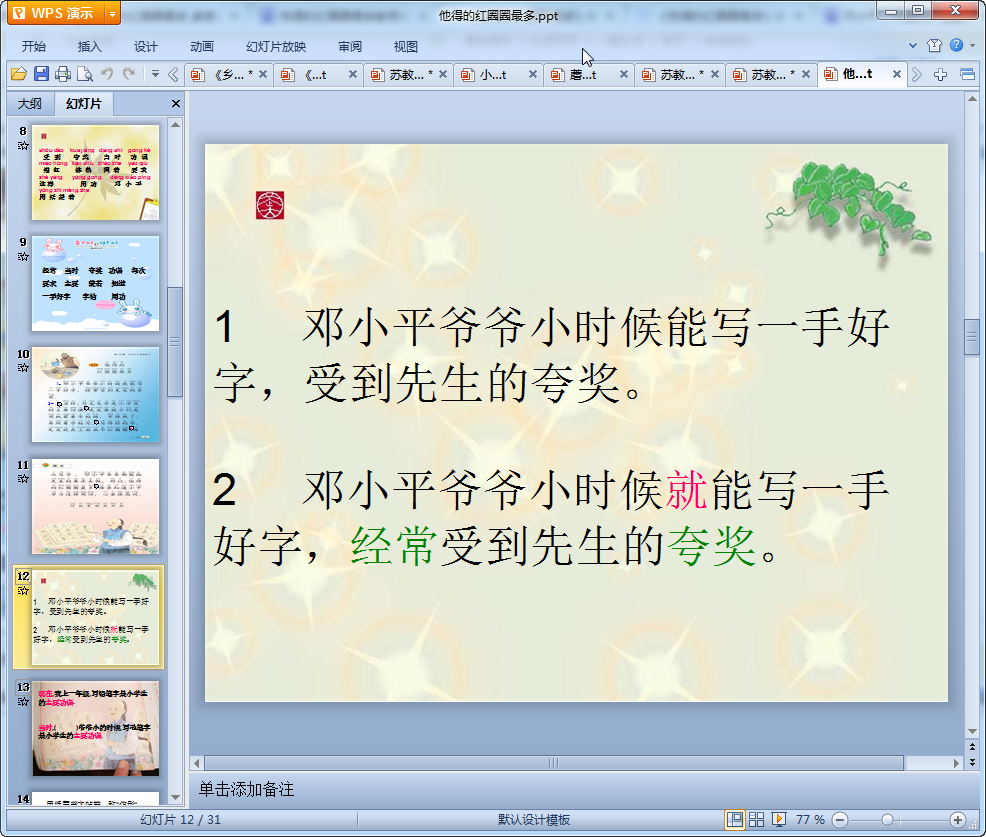The image size is (986, 837).
Task: Open the 设计 ribbon tab
Action: pos(145,47)
